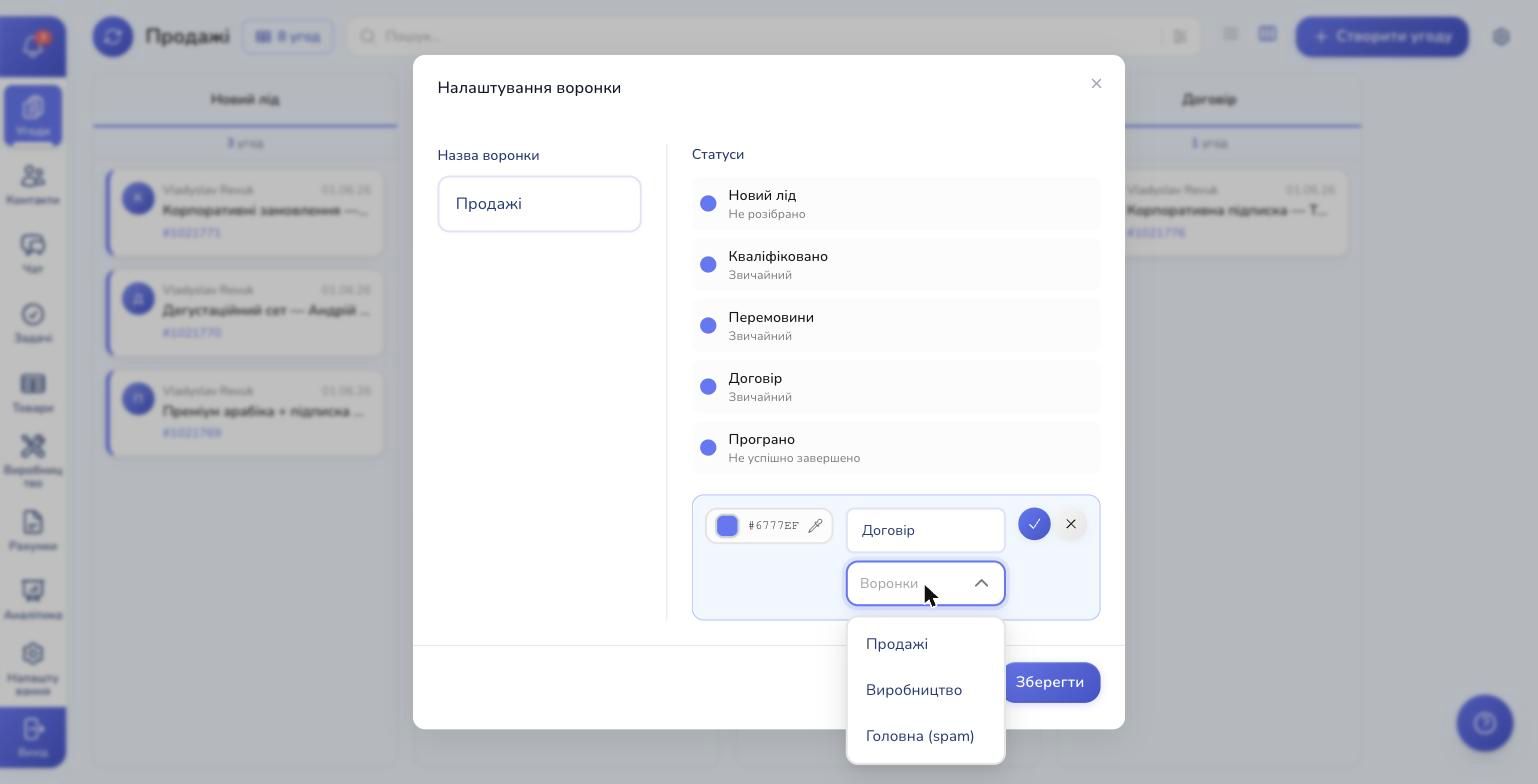Open deal card #1021771

coord(245,212)
